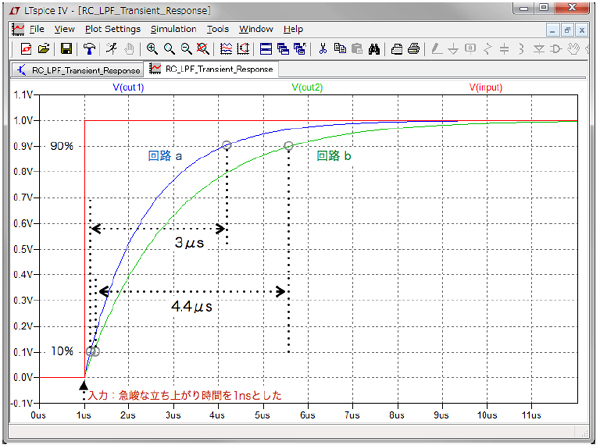
Task: Open Control Panel with the hammer icon
Action: pyautogui.click(x=90, y=48)
